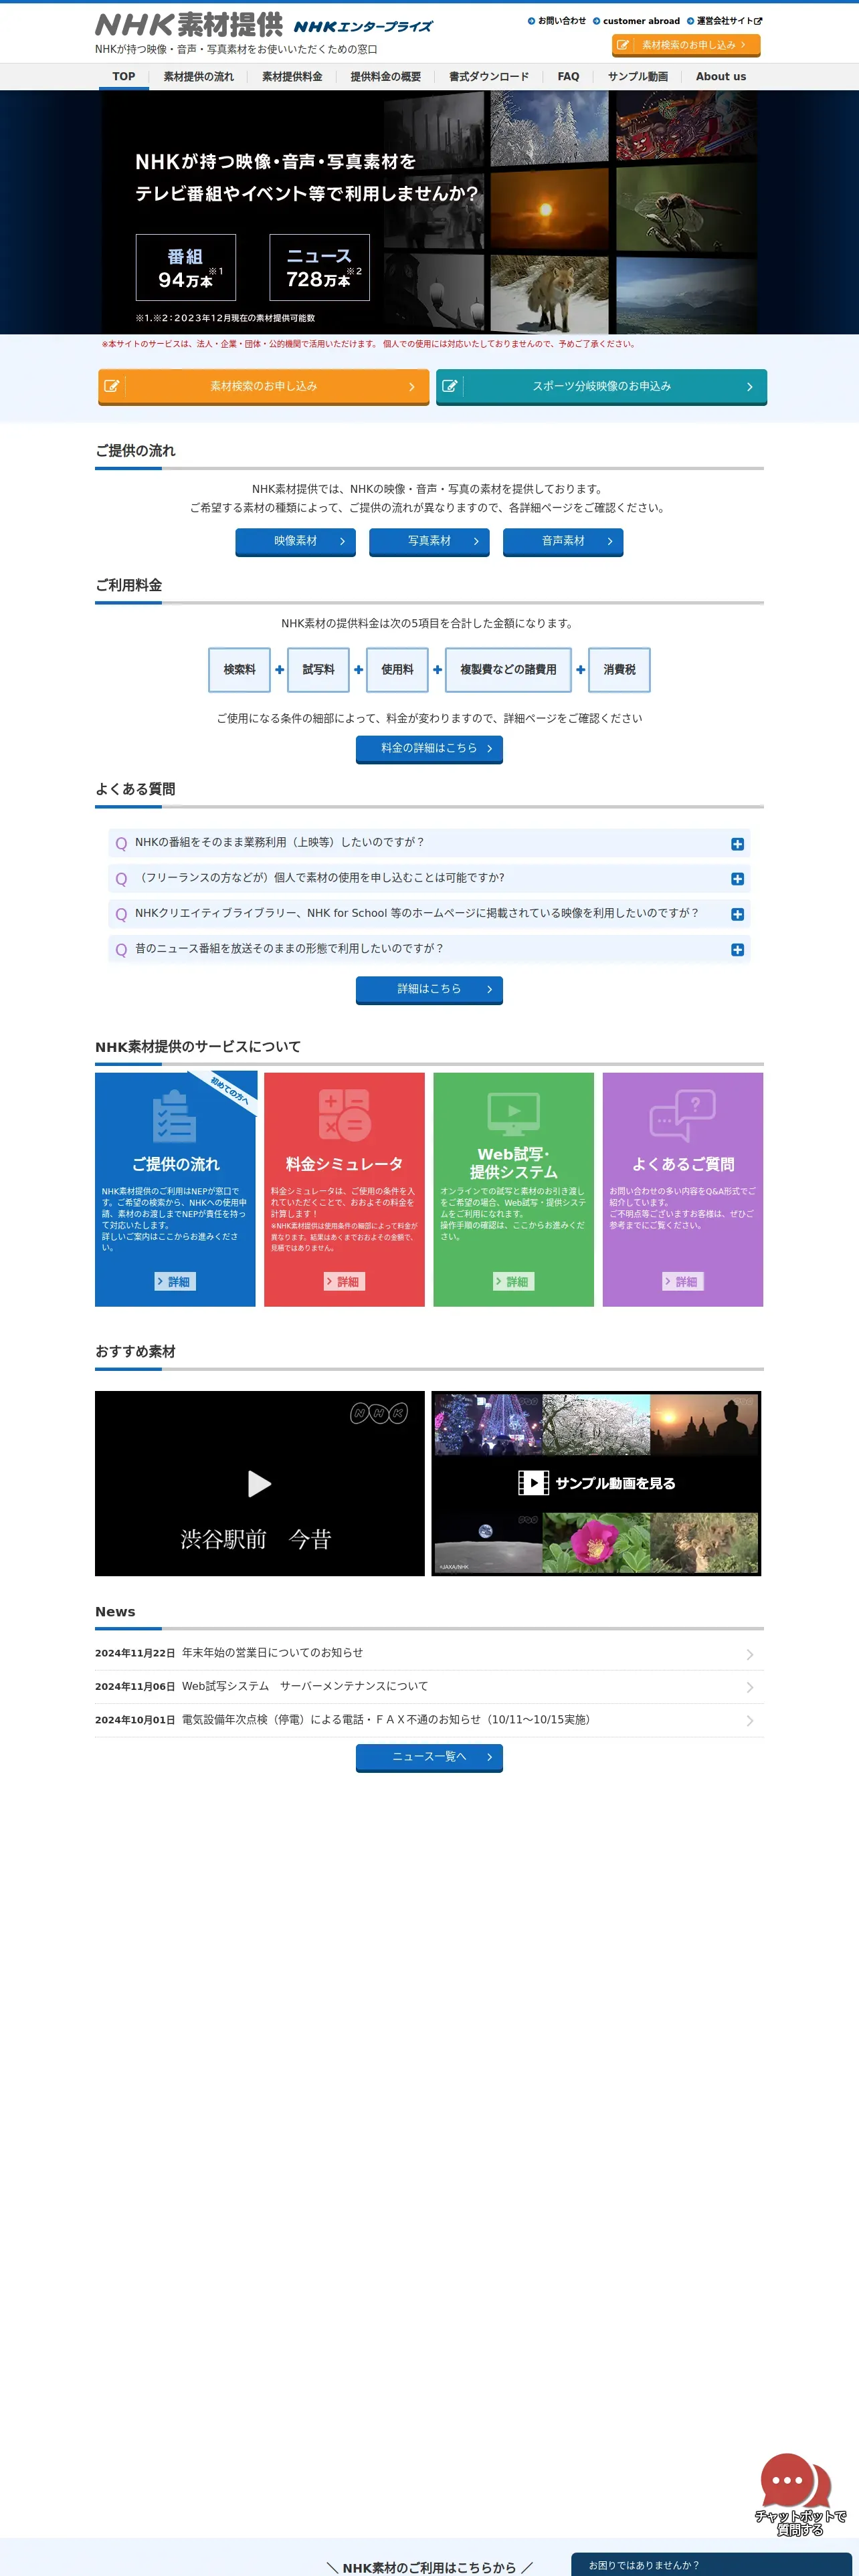Click the ニュース 728万本 counter box
This screenshot has height=2576, width=859.
(320, 267)
